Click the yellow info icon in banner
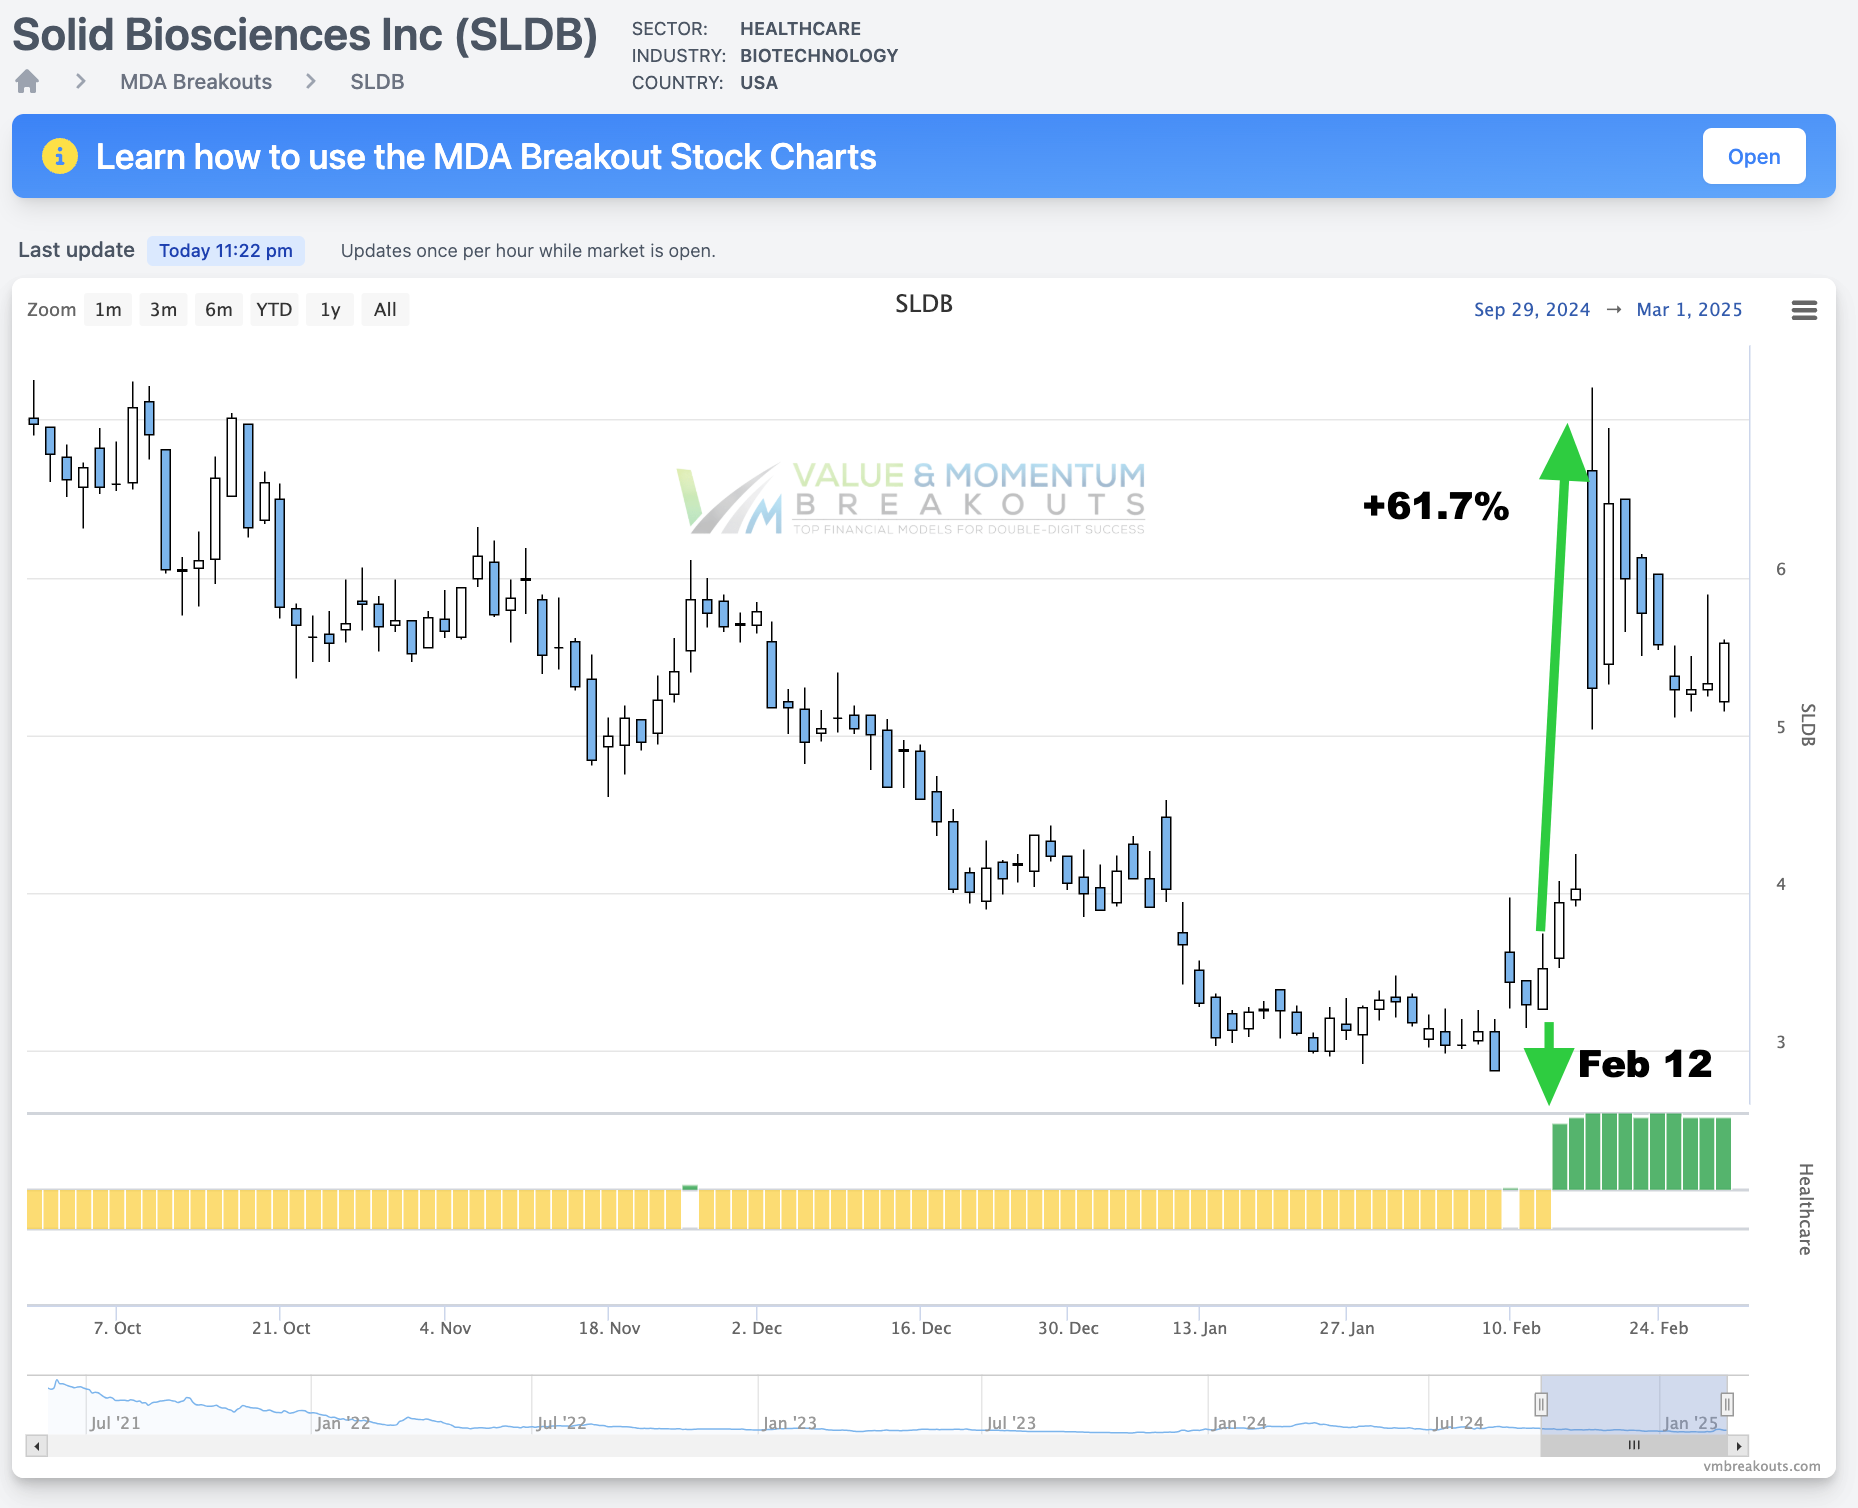Viewport: 1858px width, 1508px height. click(60, 156)
